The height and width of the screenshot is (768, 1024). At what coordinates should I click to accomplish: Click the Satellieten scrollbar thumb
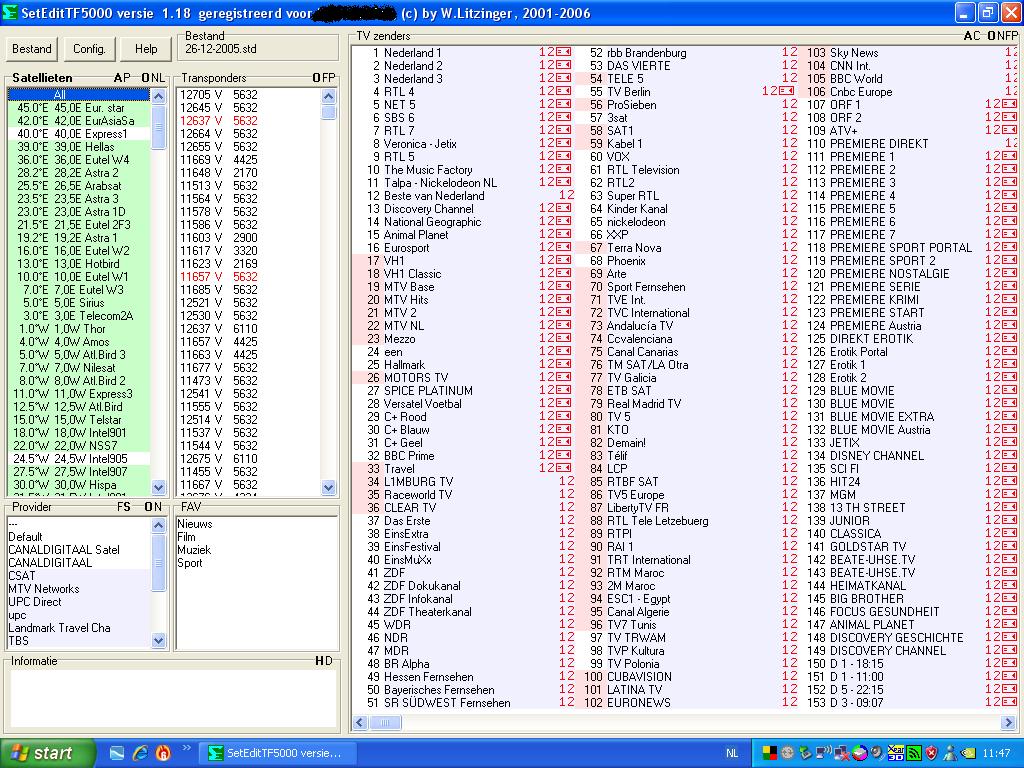click(x=158, y=127)
